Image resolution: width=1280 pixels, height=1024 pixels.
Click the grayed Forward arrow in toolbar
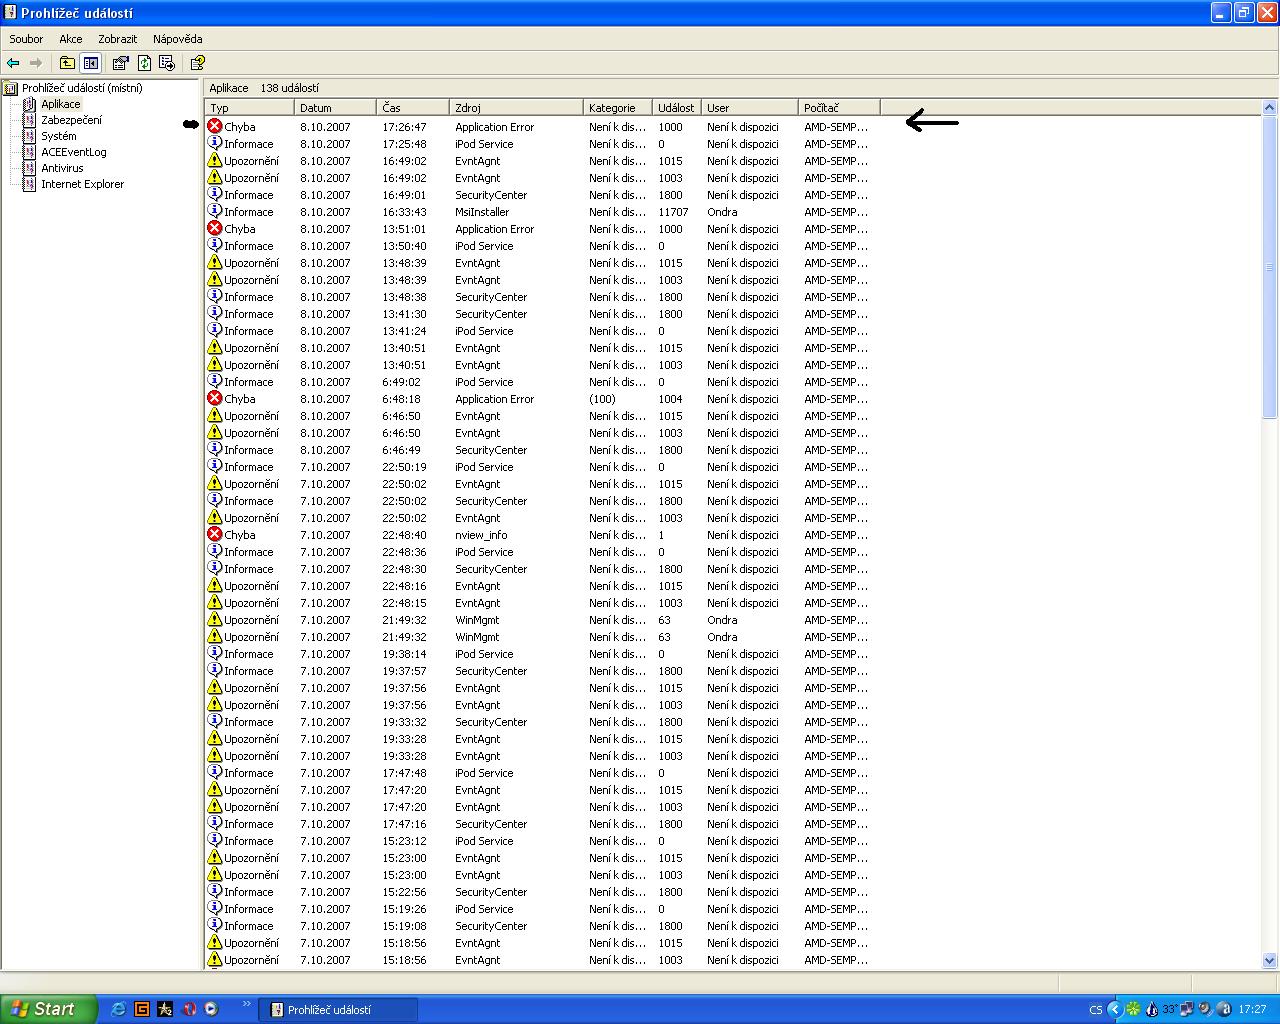(36, 63)
